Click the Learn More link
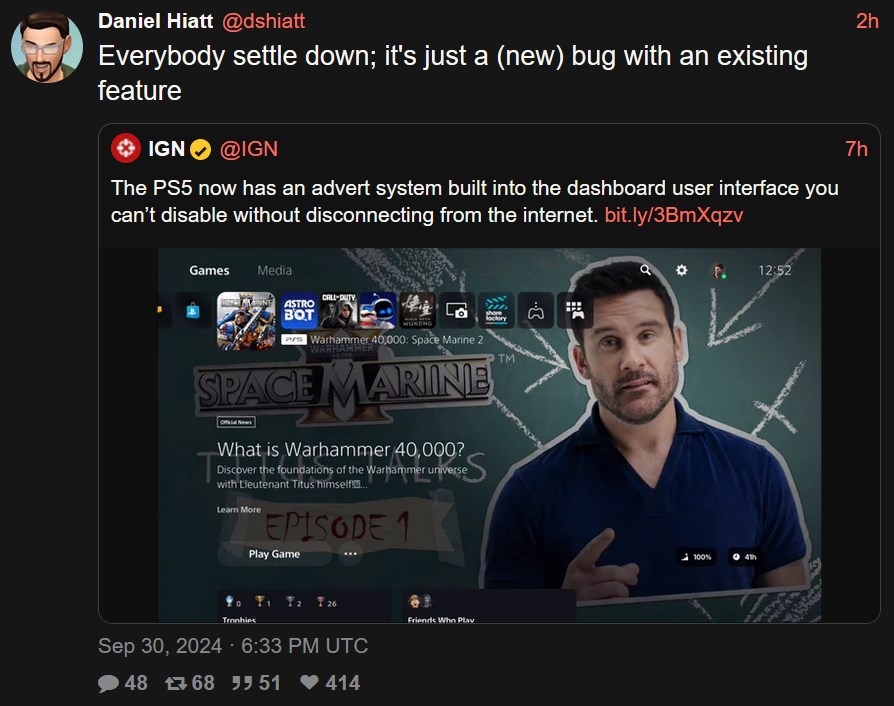This screenshot has width=894, height=706. 238,510
